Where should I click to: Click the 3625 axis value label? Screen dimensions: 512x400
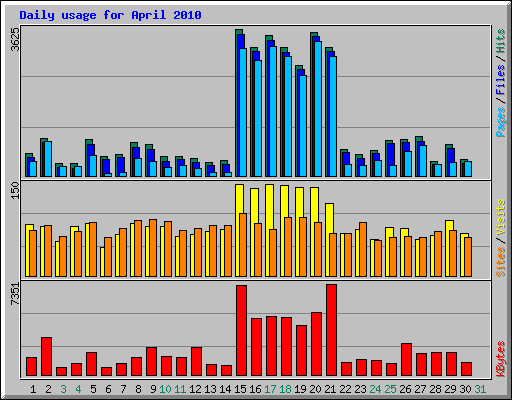point(15,39)
